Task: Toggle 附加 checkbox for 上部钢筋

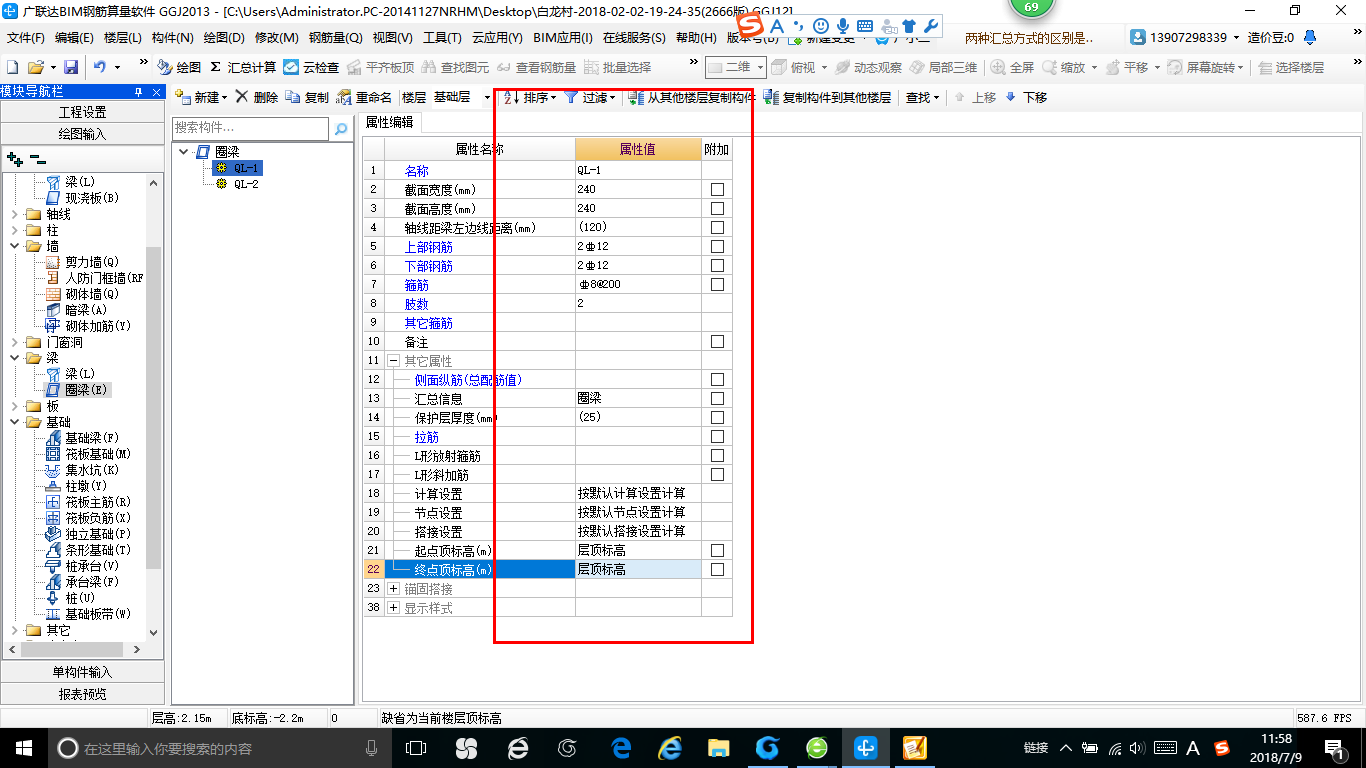Action: (x=717, y=247)
